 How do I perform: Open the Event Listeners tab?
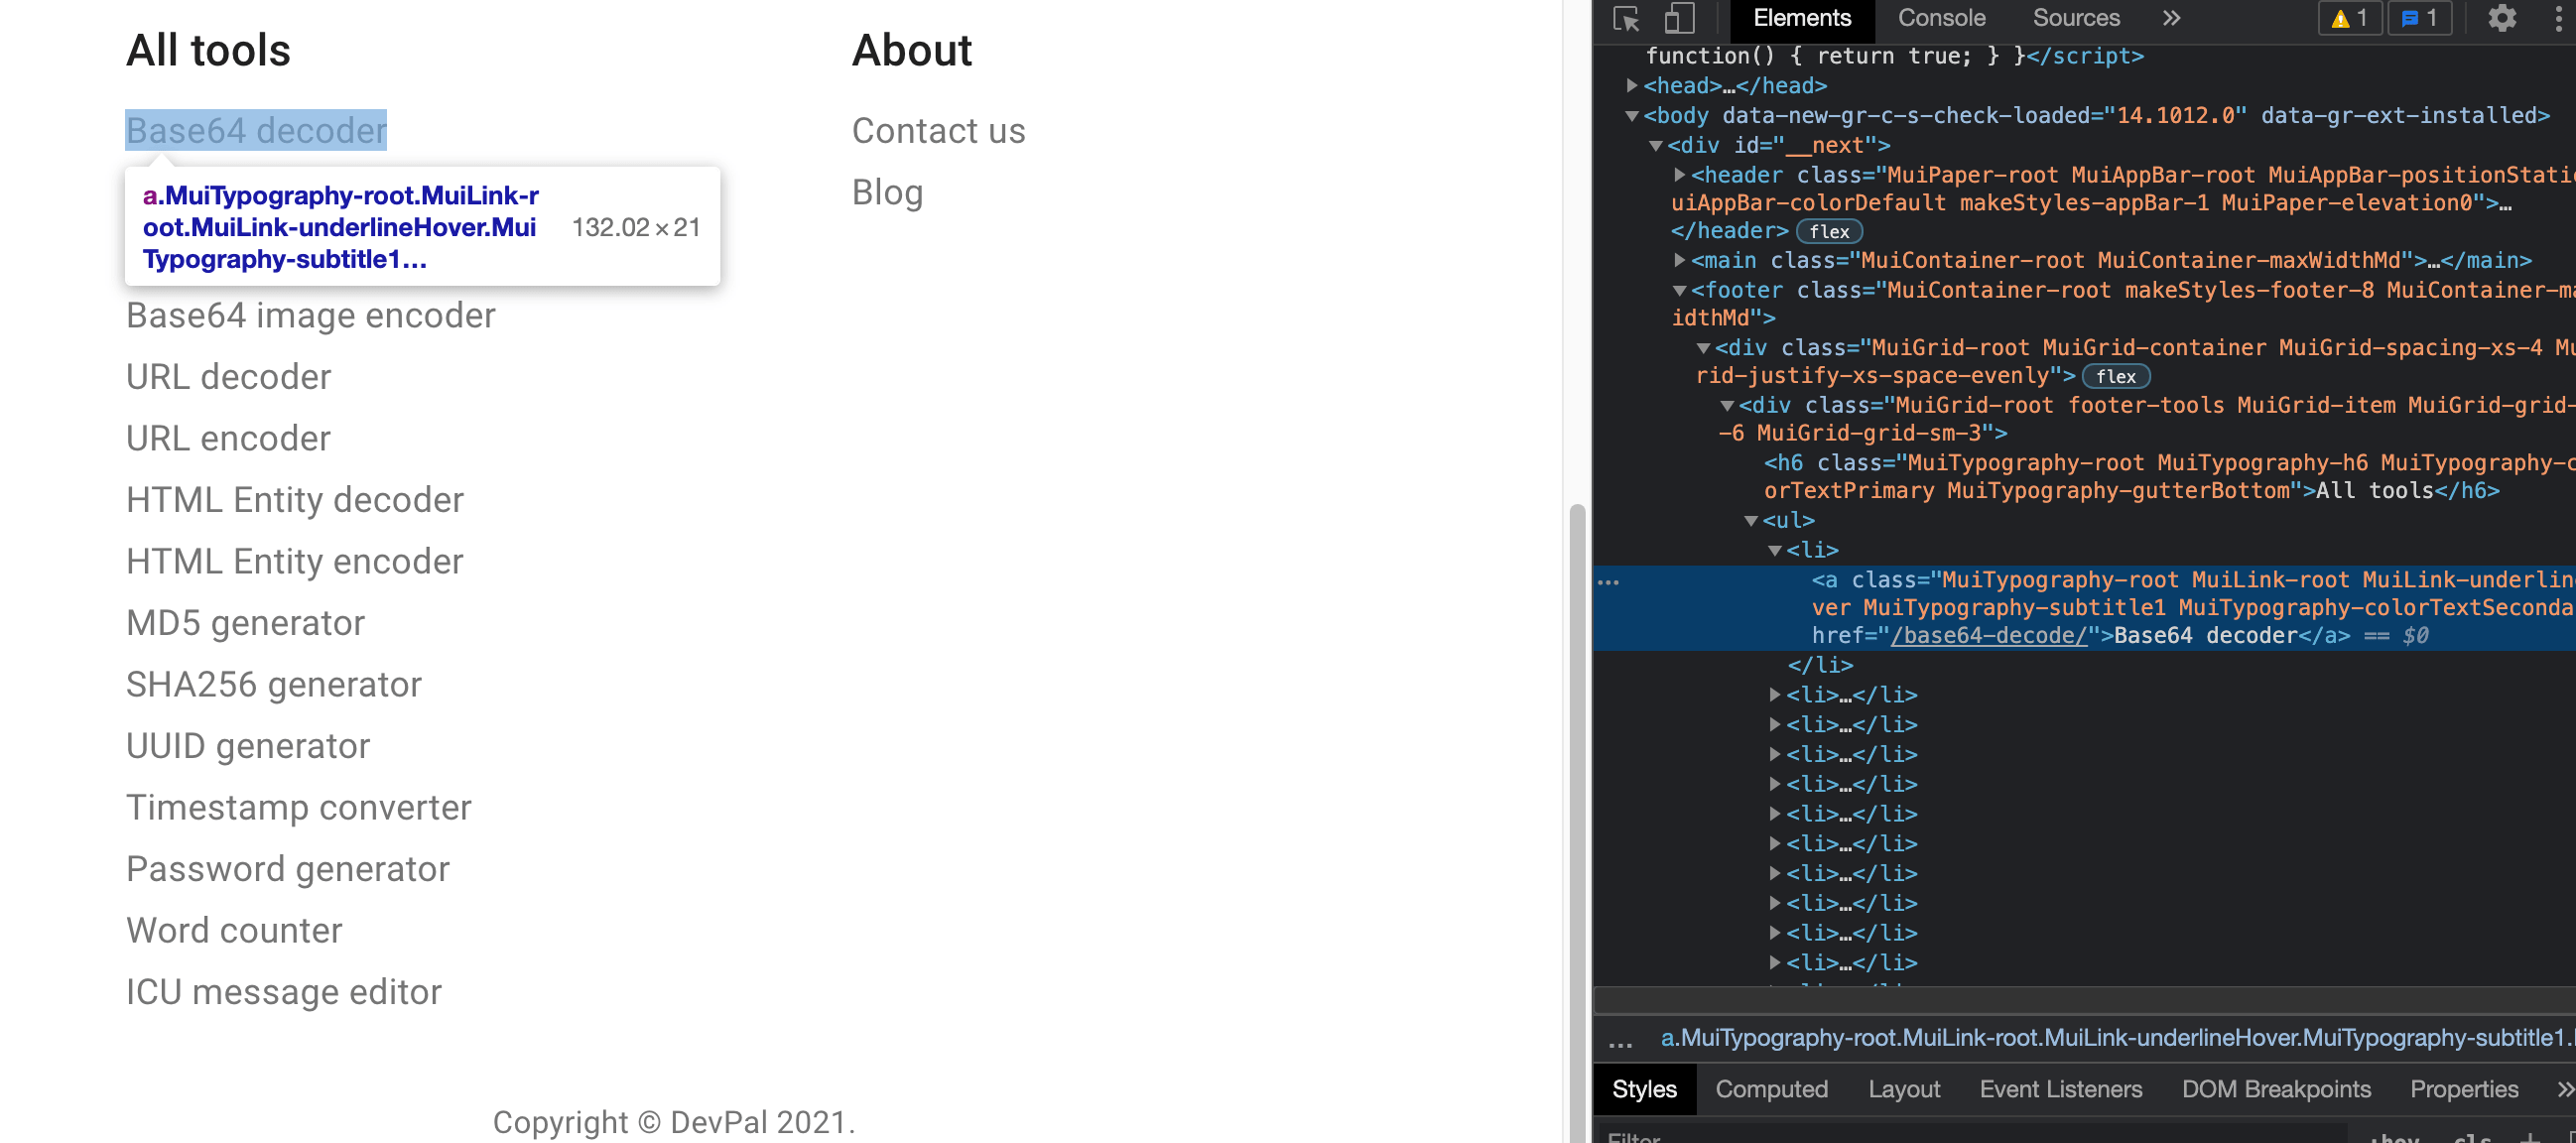[2060, 1089]
